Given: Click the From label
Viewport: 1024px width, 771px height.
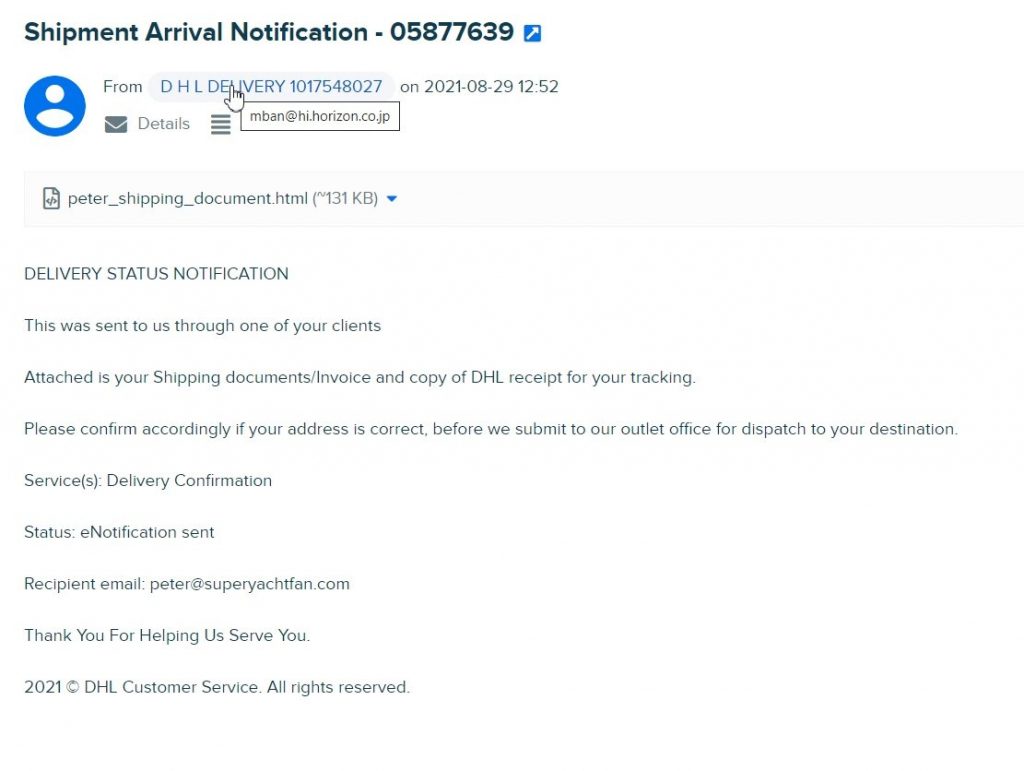Looking at the screenshot, I should coord(123,87).
